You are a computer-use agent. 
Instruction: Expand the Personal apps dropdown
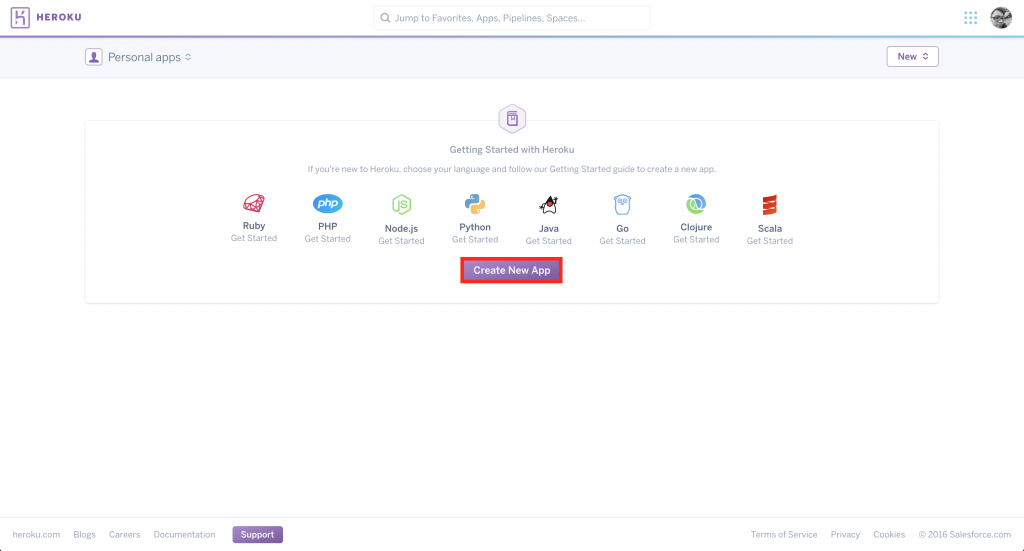(150, 57)
